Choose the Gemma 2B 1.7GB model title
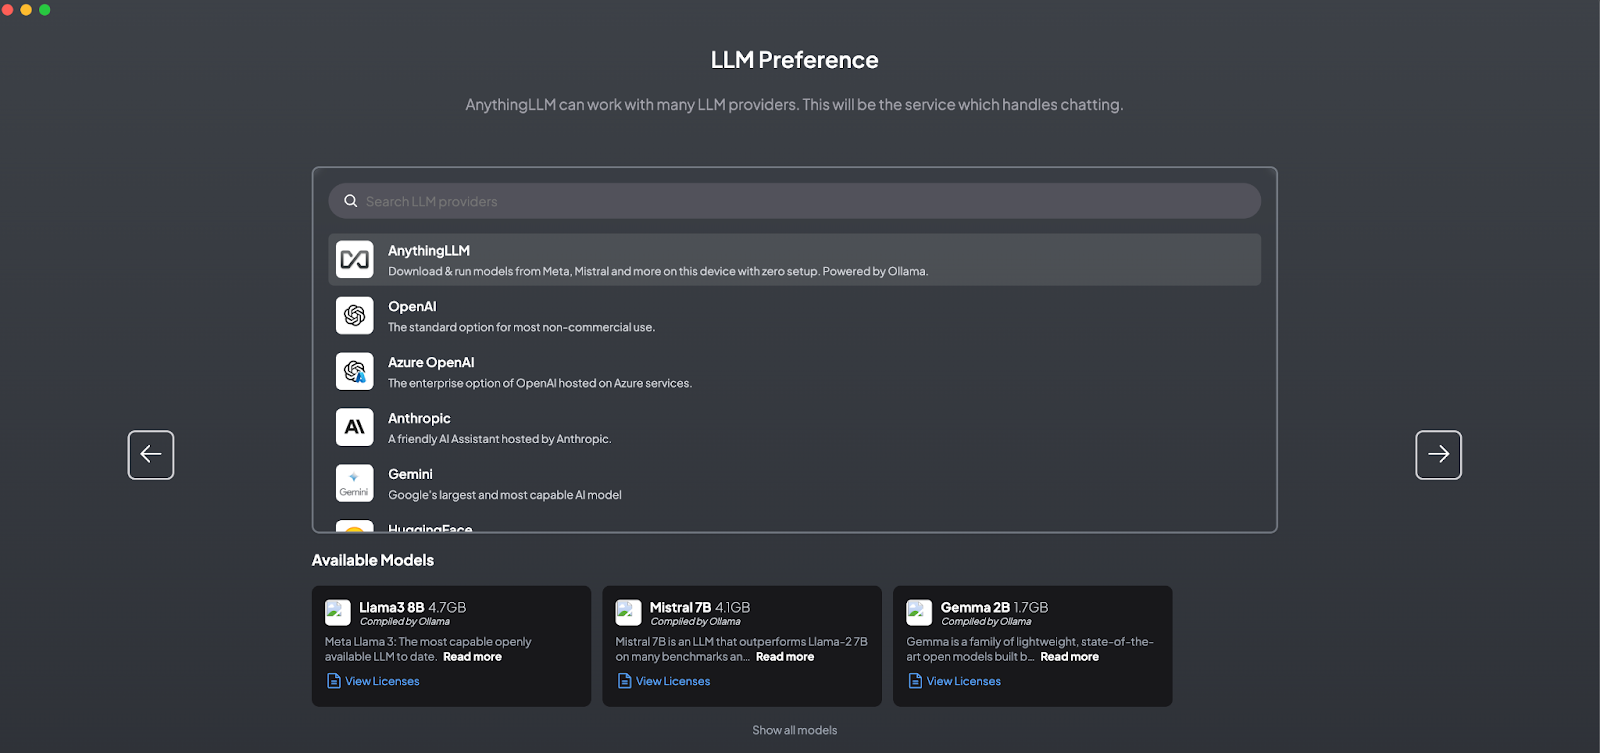Screen dimensions: 1600x753 994,607
